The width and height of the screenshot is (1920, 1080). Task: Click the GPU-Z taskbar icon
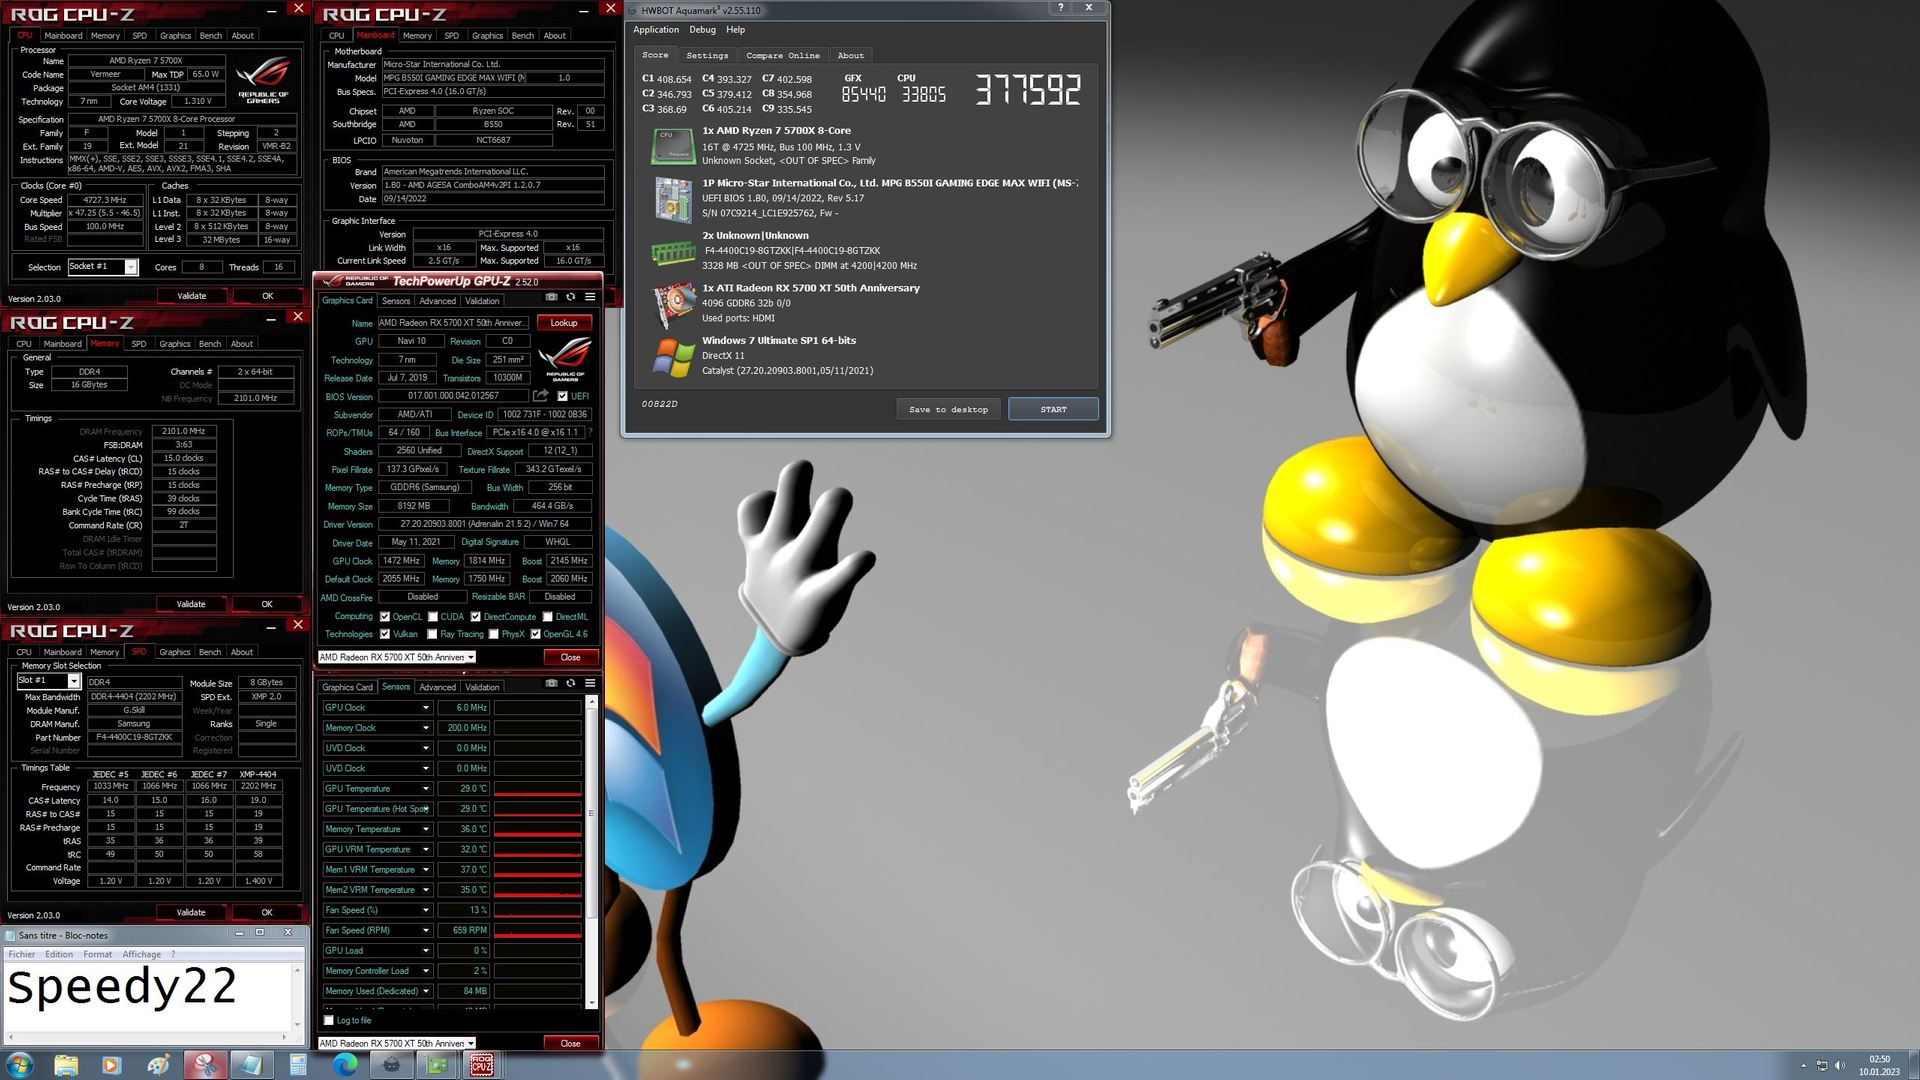[437, 1065]
